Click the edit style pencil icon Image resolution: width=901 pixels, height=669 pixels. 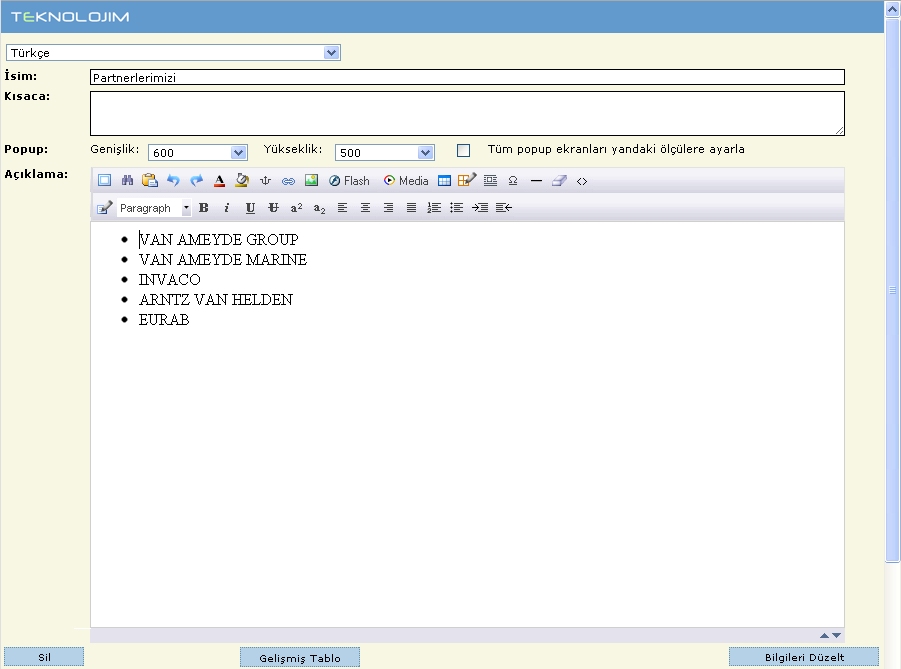tap(104, 207)
